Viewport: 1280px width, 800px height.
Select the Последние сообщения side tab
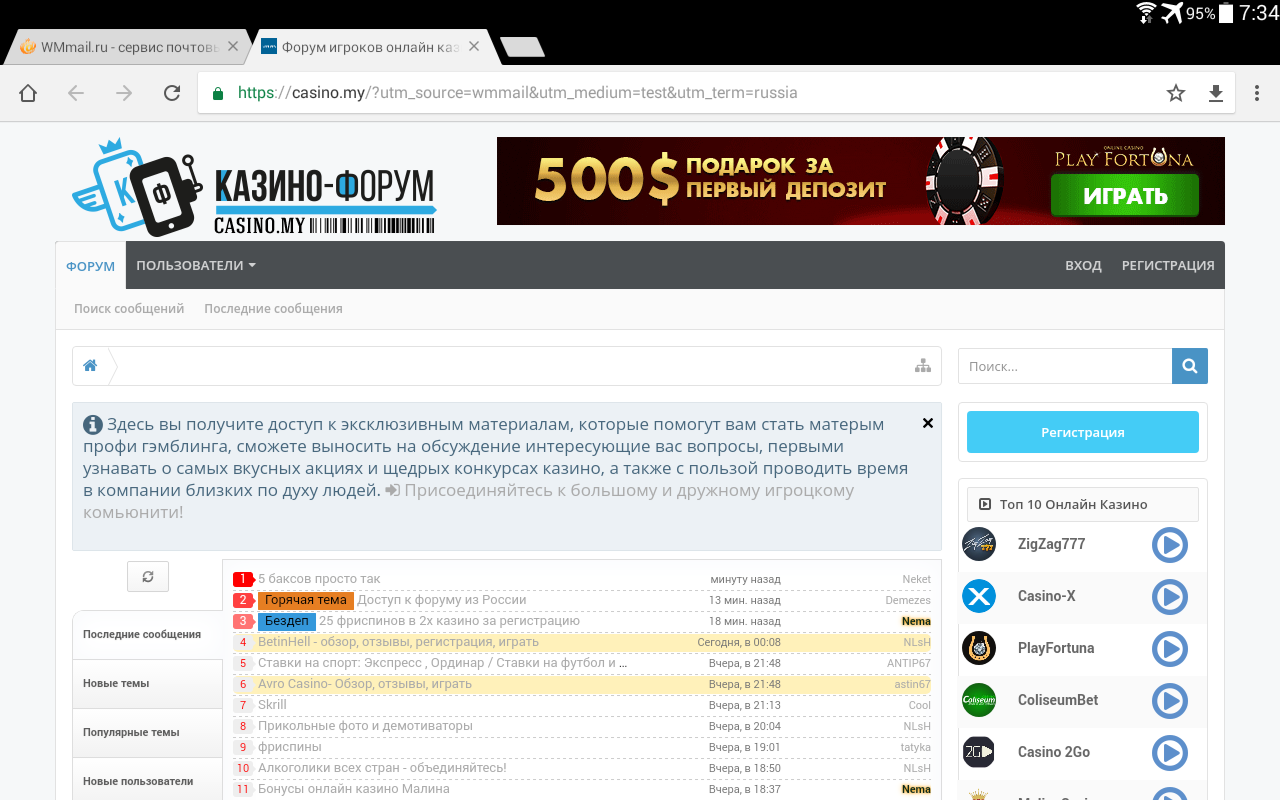[147, 634]
